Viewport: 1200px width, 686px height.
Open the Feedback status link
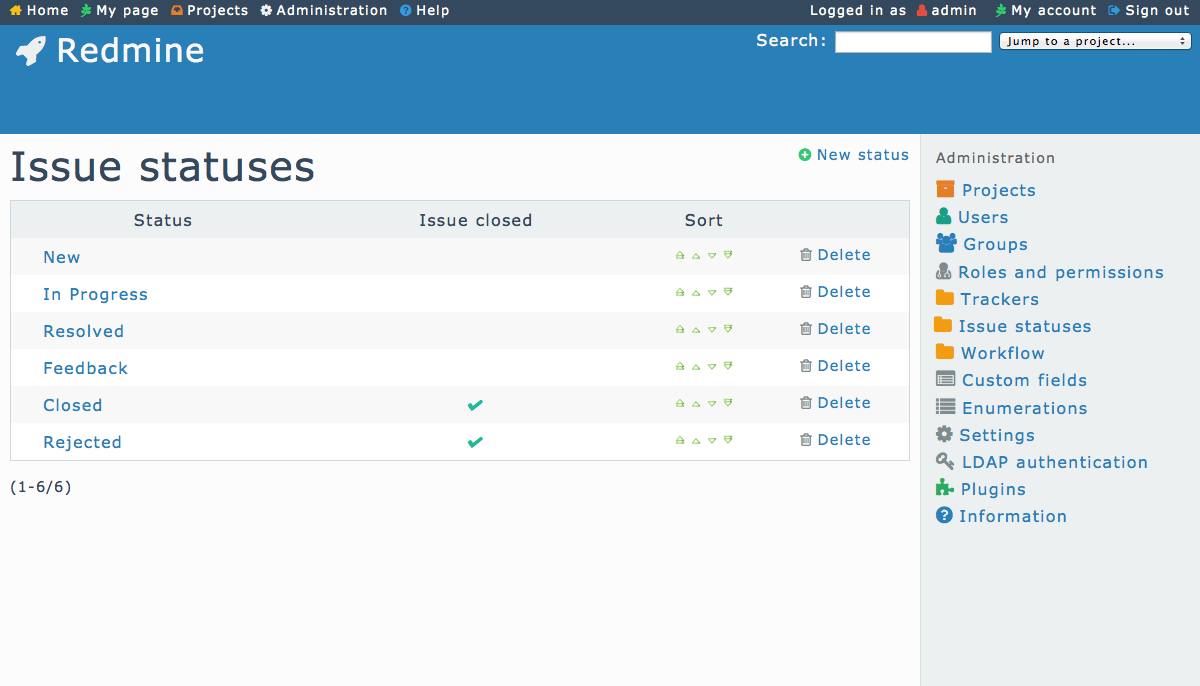point(85,368)
